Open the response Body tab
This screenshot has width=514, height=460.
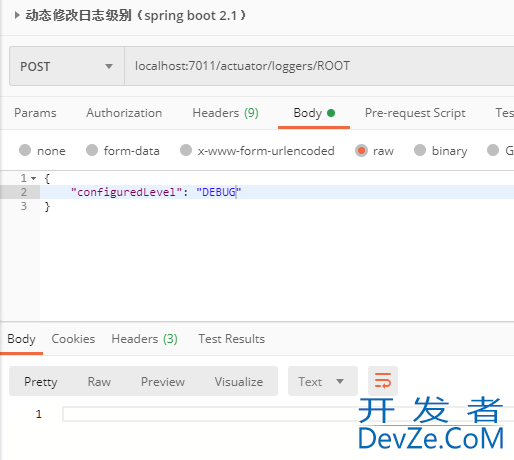click(x=21, y=339)
